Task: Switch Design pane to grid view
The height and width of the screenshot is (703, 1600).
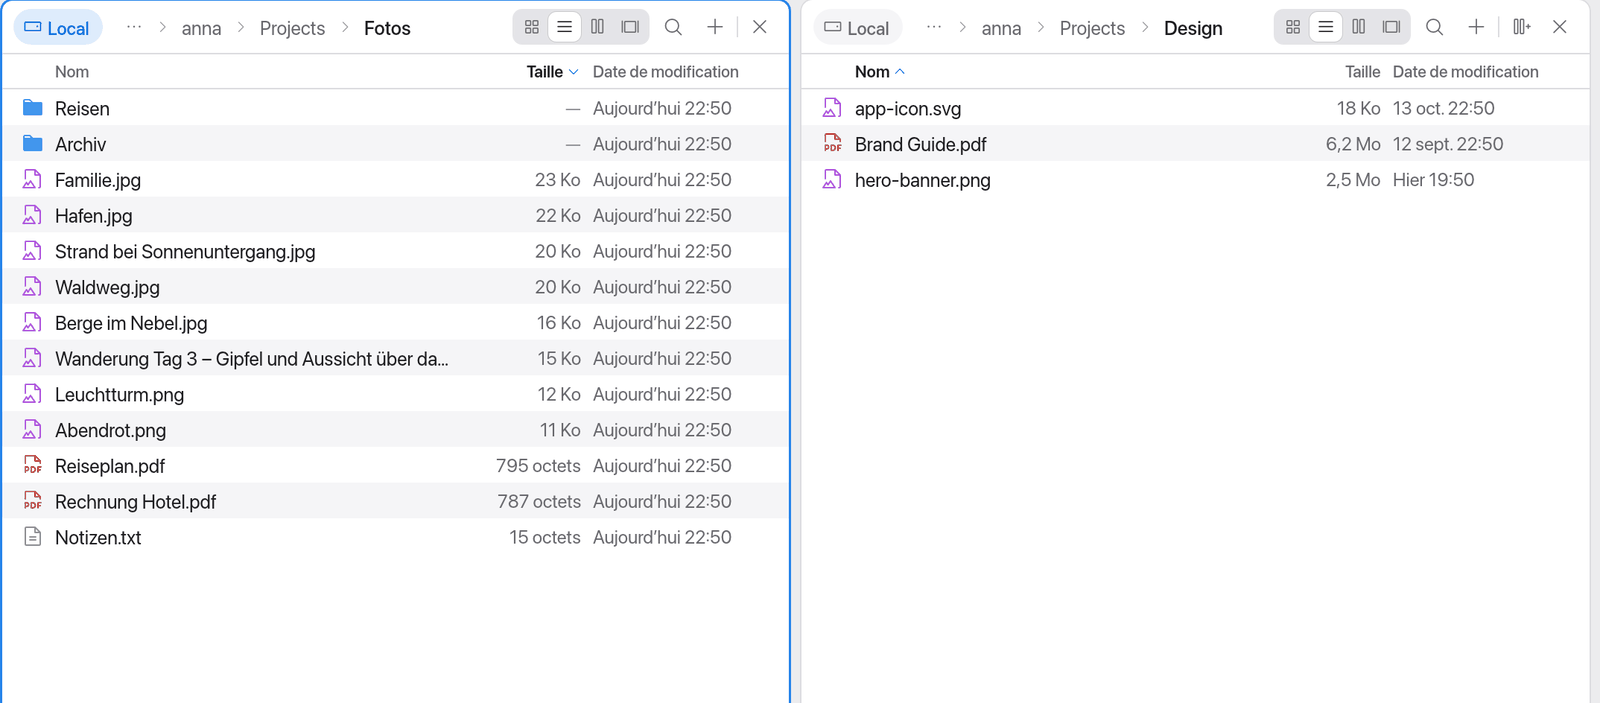Action: [x=1293, y=27]
